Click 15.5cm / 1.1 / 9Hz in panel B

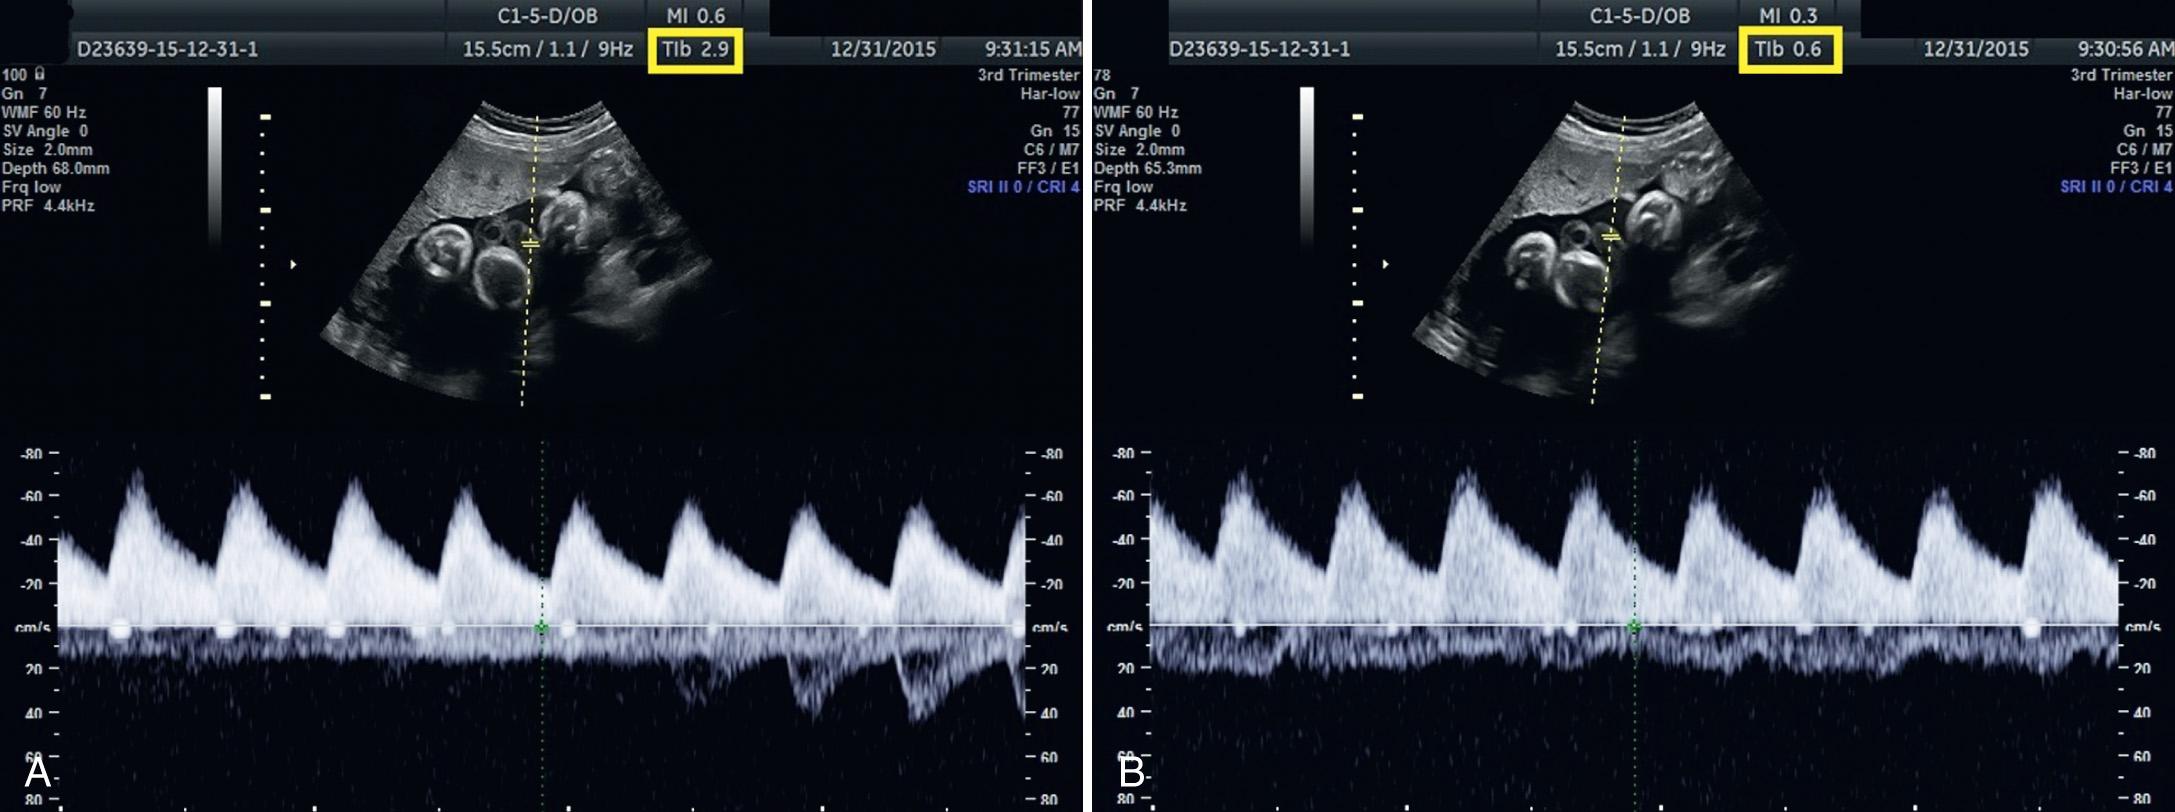1640,49
